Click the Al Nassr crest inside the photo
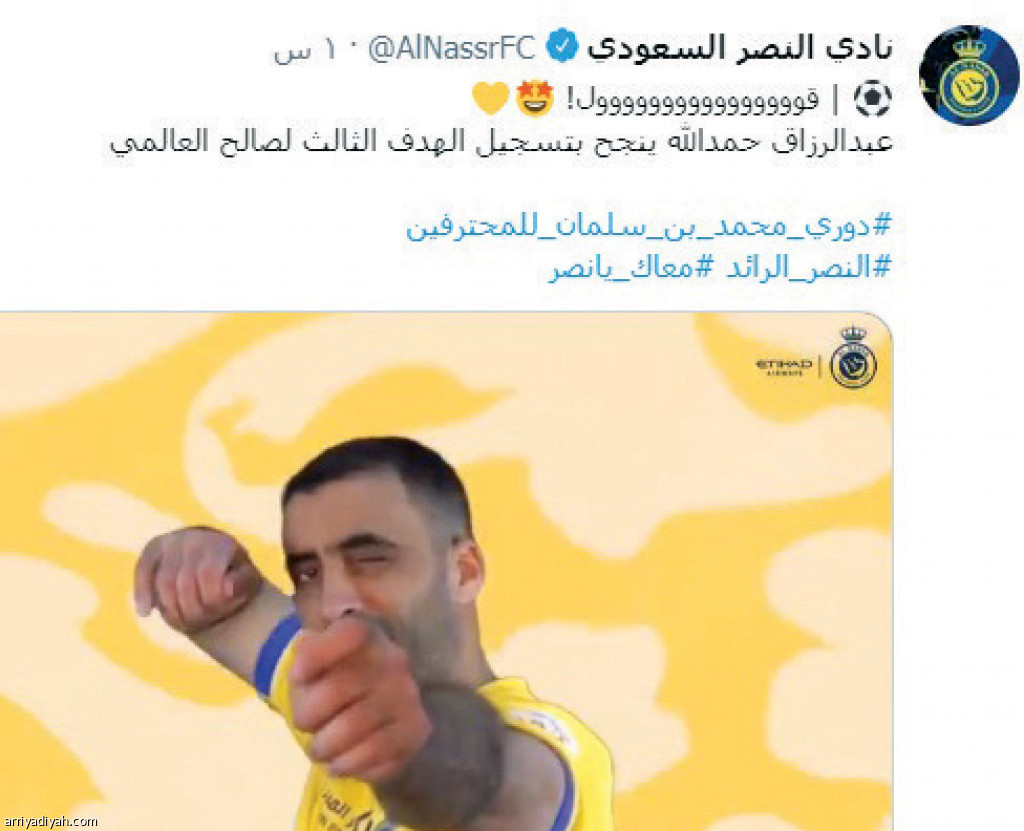 (853, 357)
